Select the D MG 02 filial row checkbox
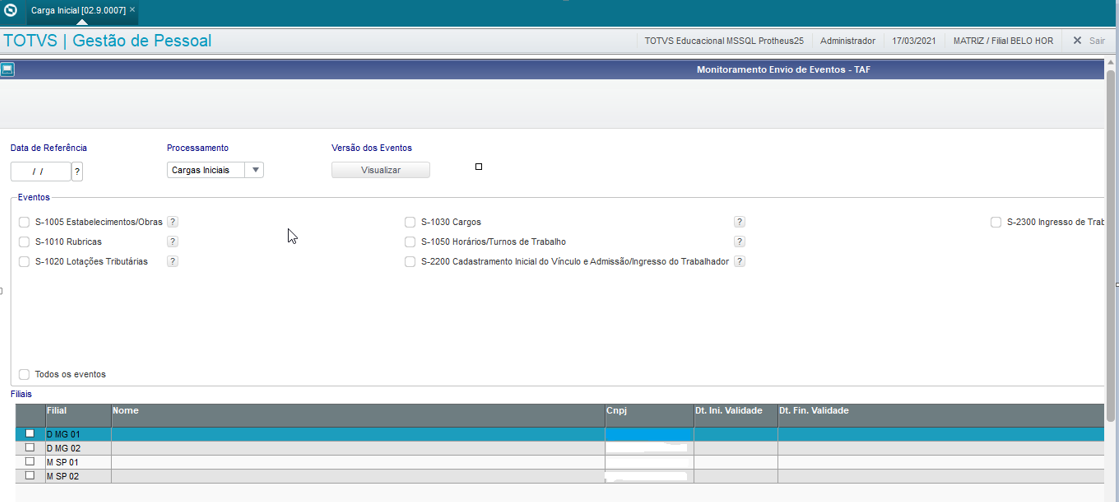 (x=29, y=447)
